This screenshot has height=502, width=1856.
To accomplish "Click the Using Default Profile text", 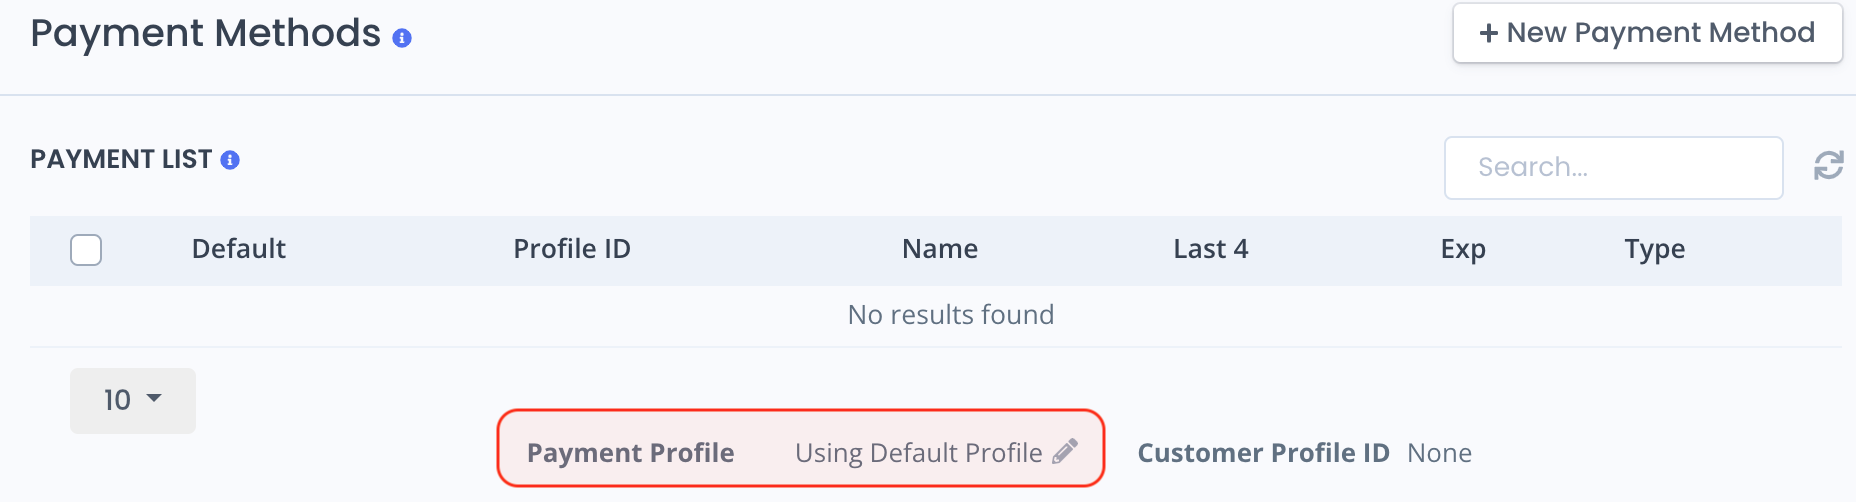I will [919, 453].
